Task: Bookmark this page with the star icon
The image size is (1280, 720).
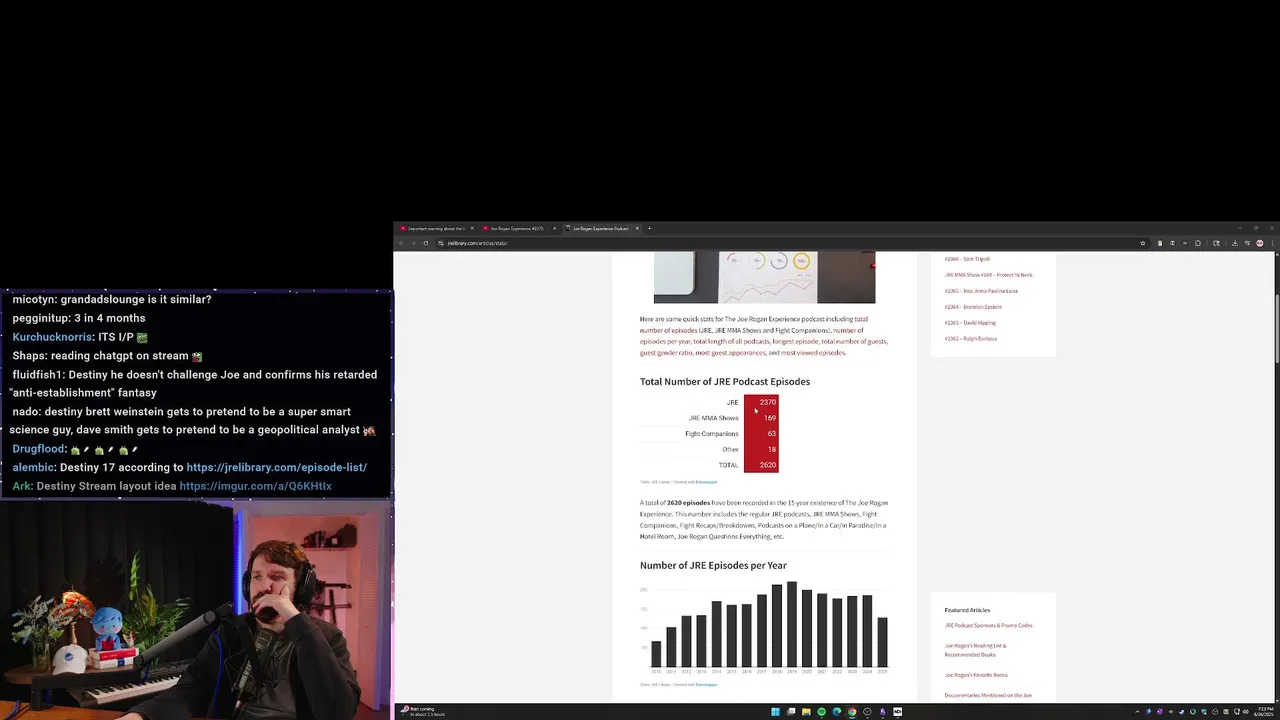Action: (1142, 243)
